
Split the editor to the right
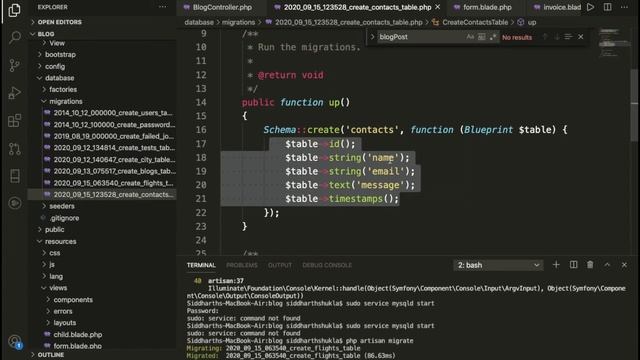click(607, 7)
